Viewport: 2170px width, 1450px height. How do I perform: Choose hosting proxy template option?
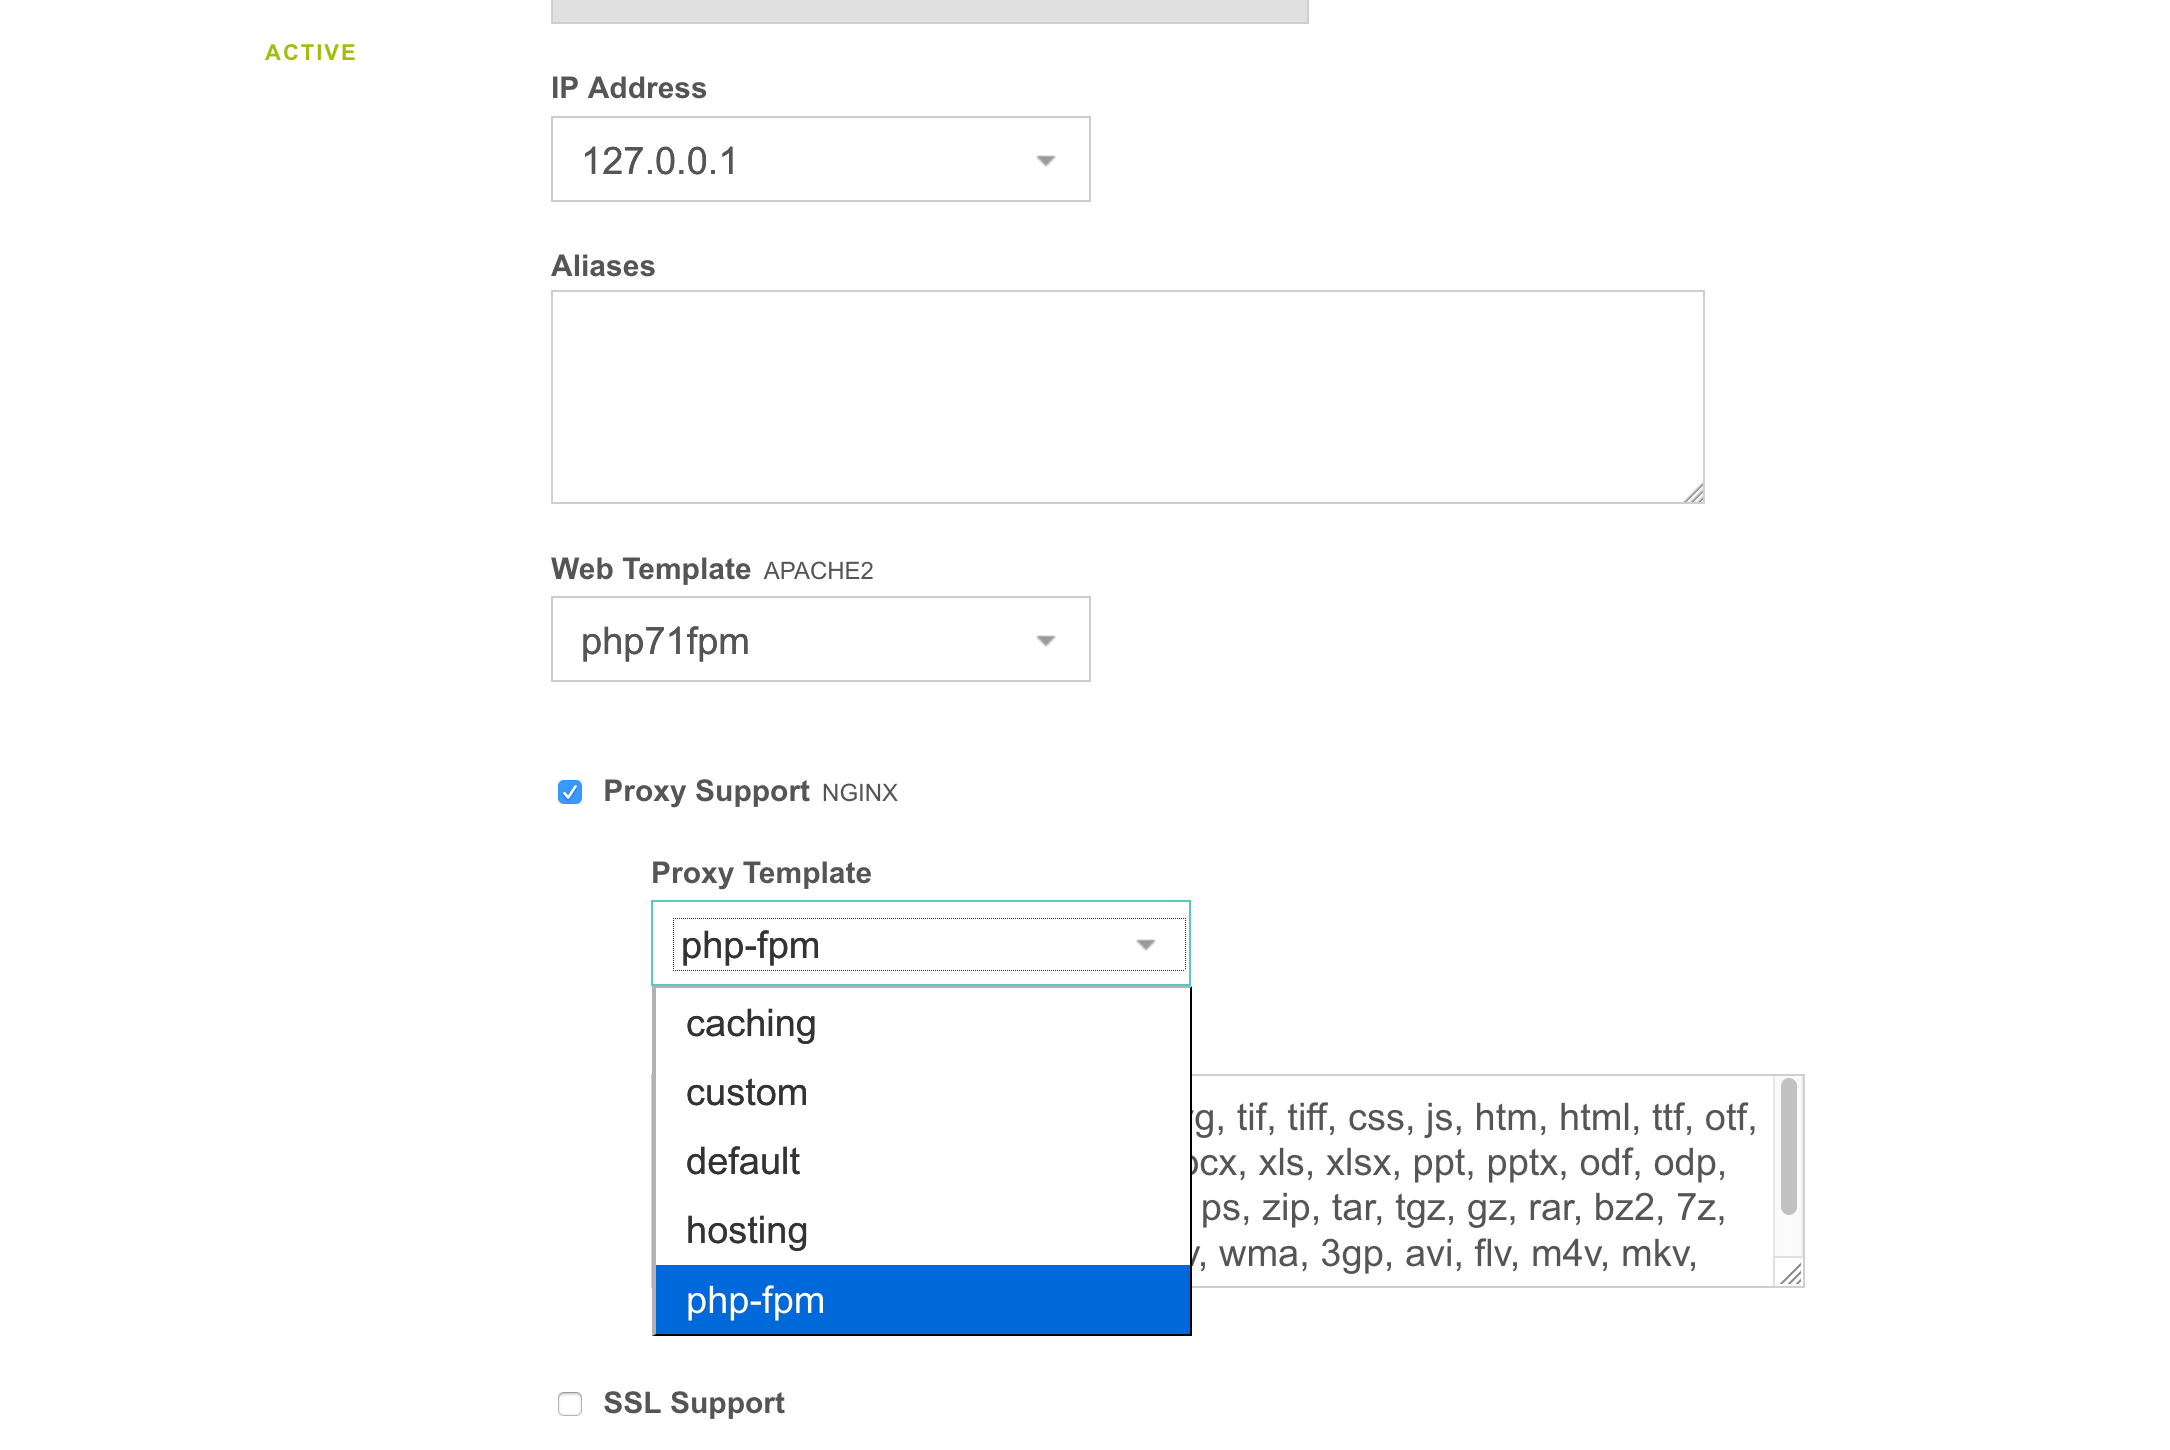[746, 1231]
